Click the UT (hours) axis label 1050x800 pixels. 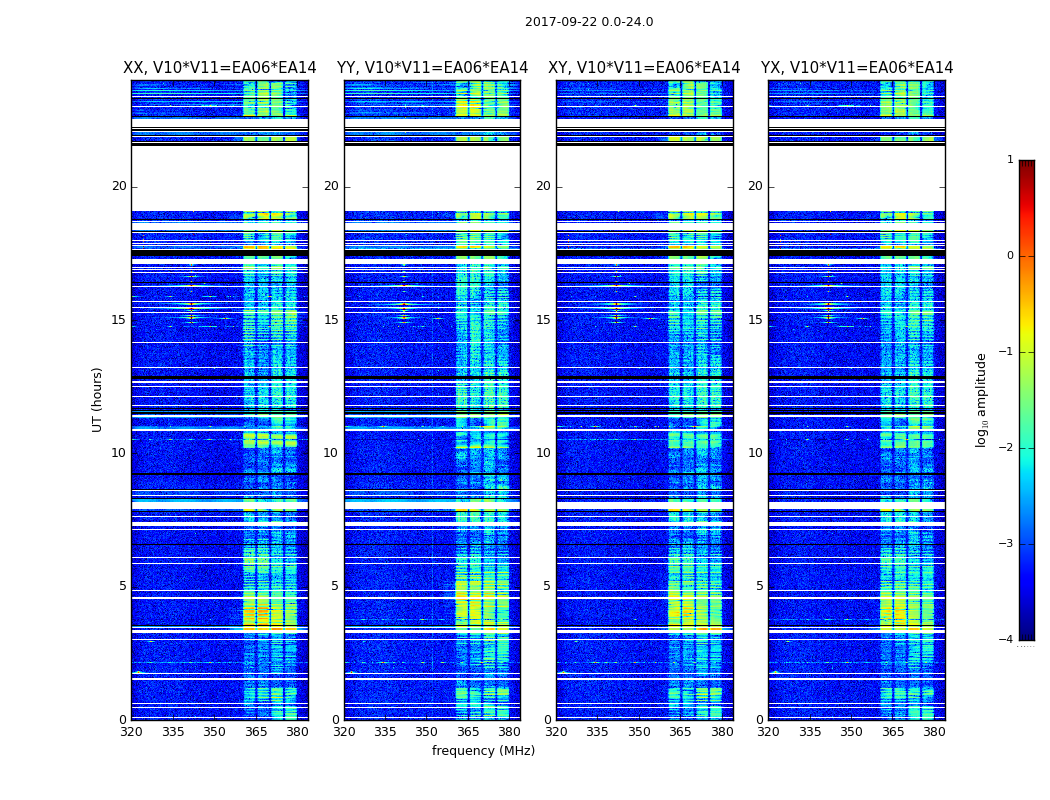(x=98, y=399)
